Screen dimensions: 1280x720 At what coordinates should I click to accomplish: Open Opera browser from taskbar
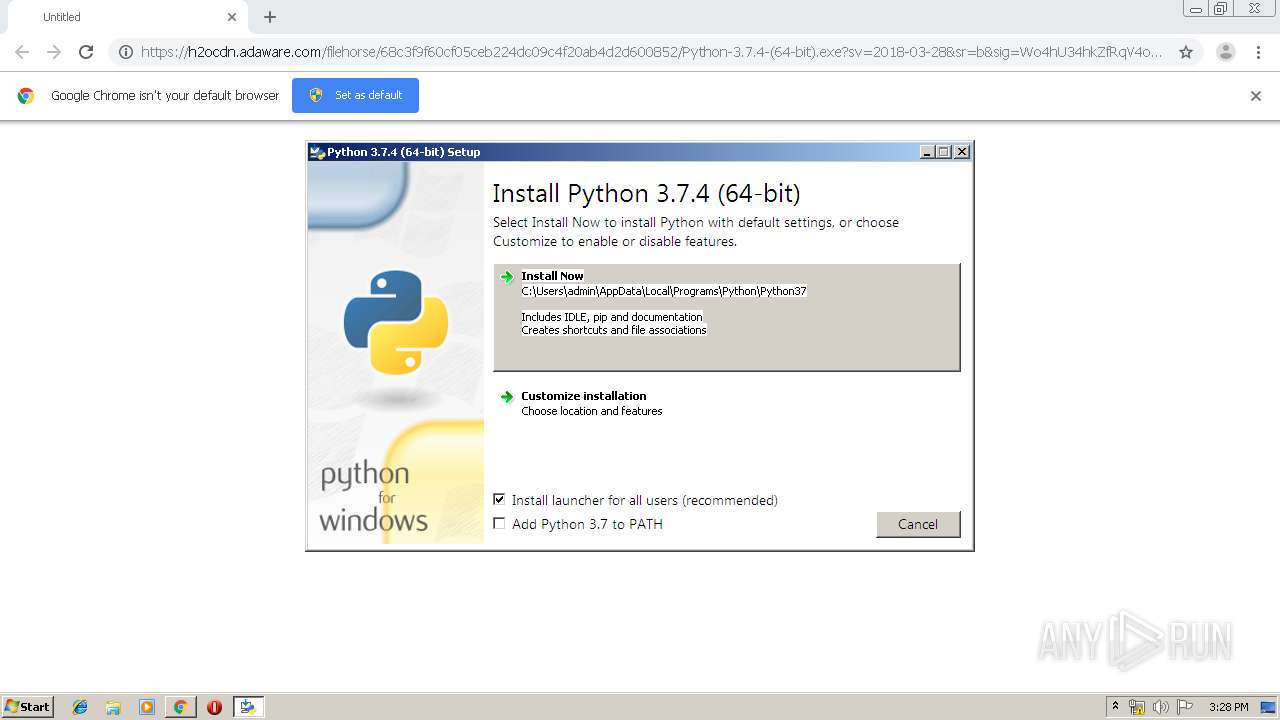pyautogui.click(x=214, y=707)
